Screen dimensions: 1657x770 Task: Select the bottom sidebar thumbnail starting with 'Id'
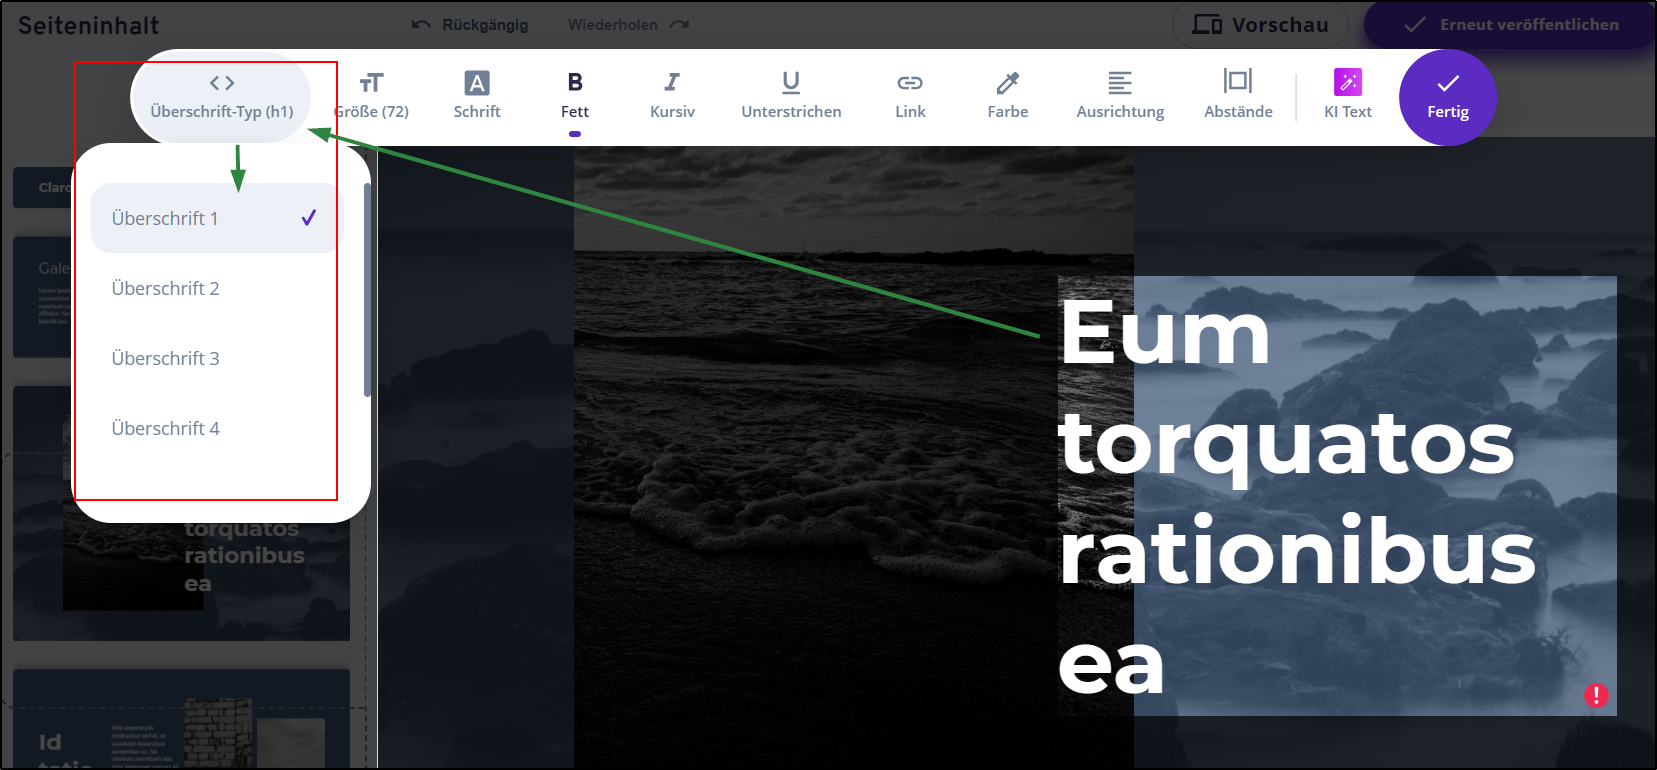pos(181,719)
